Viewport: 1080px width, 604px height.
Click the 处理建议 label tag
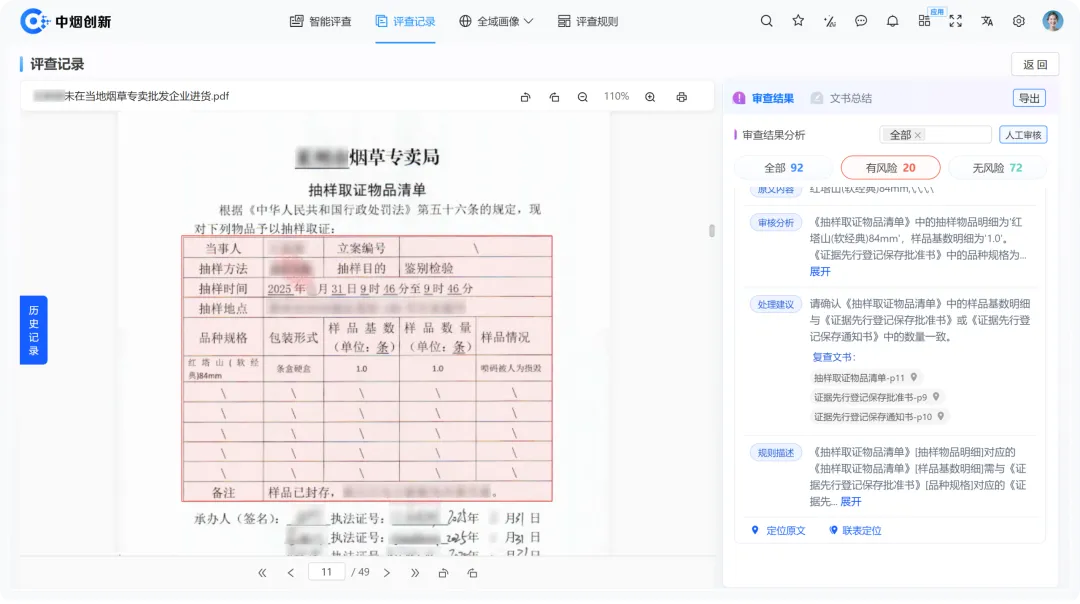(x=776, y=304)
